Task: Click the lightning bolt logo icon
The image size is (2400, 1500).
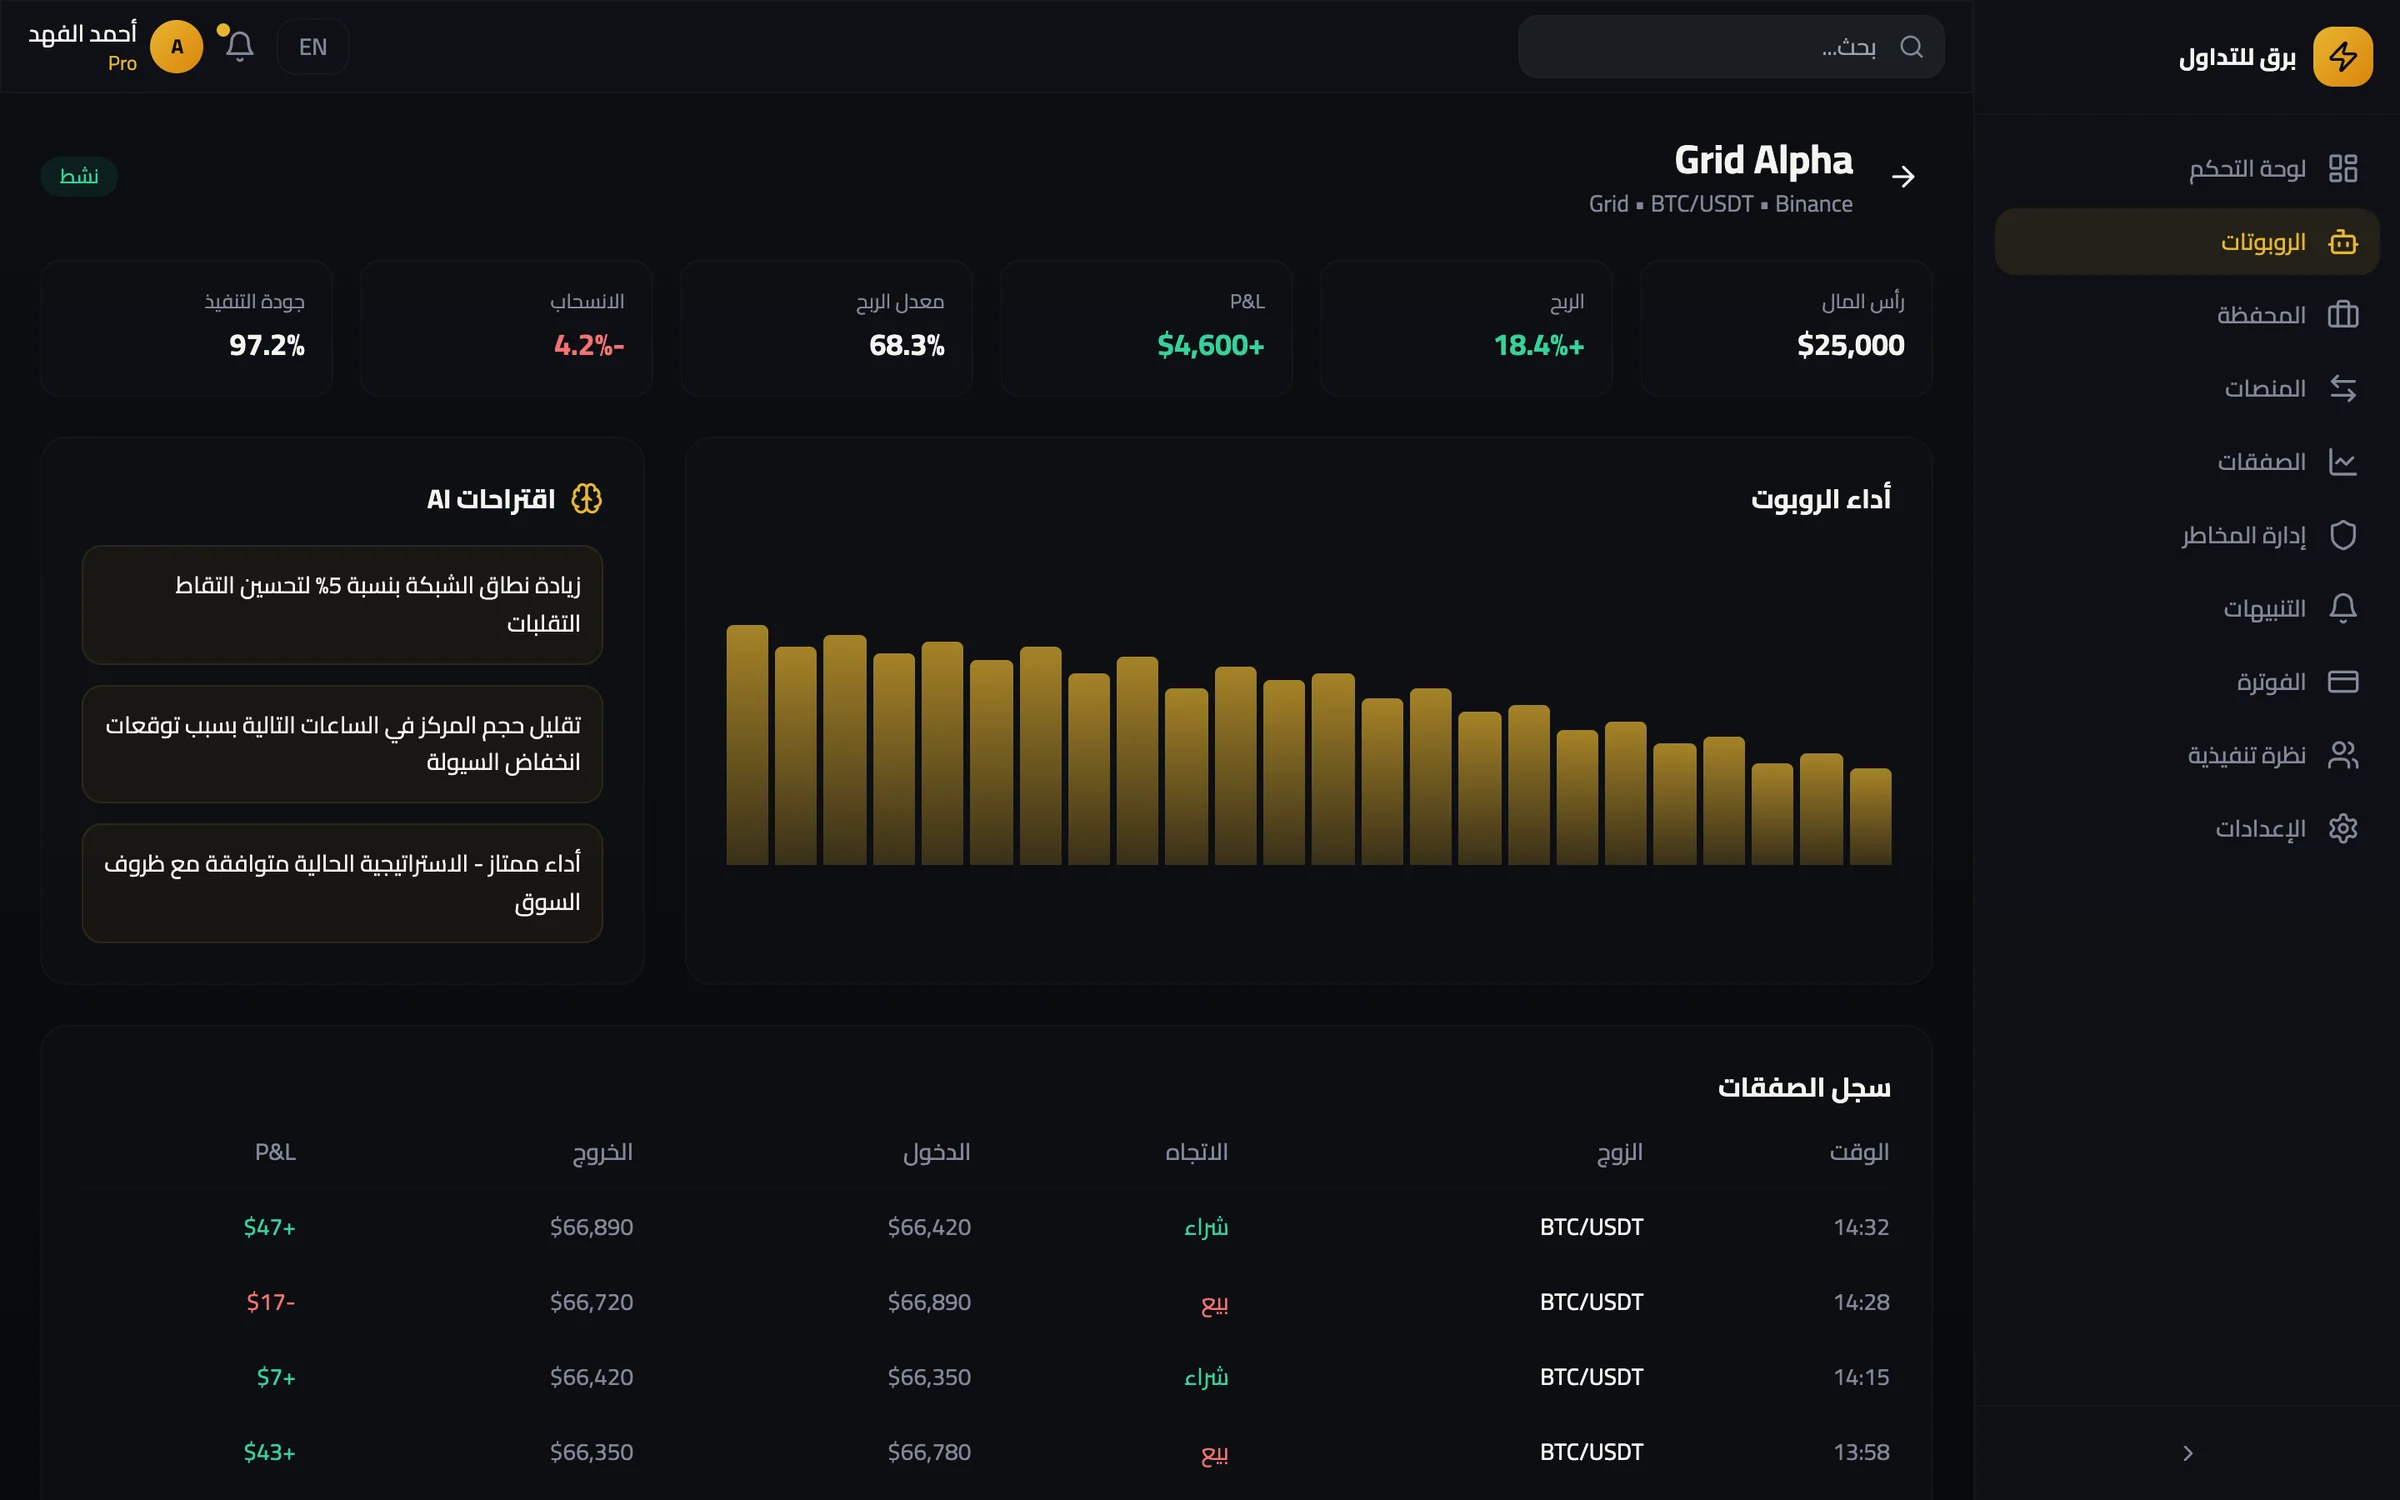Action: pyautogui.click(x=2342, y=57)
